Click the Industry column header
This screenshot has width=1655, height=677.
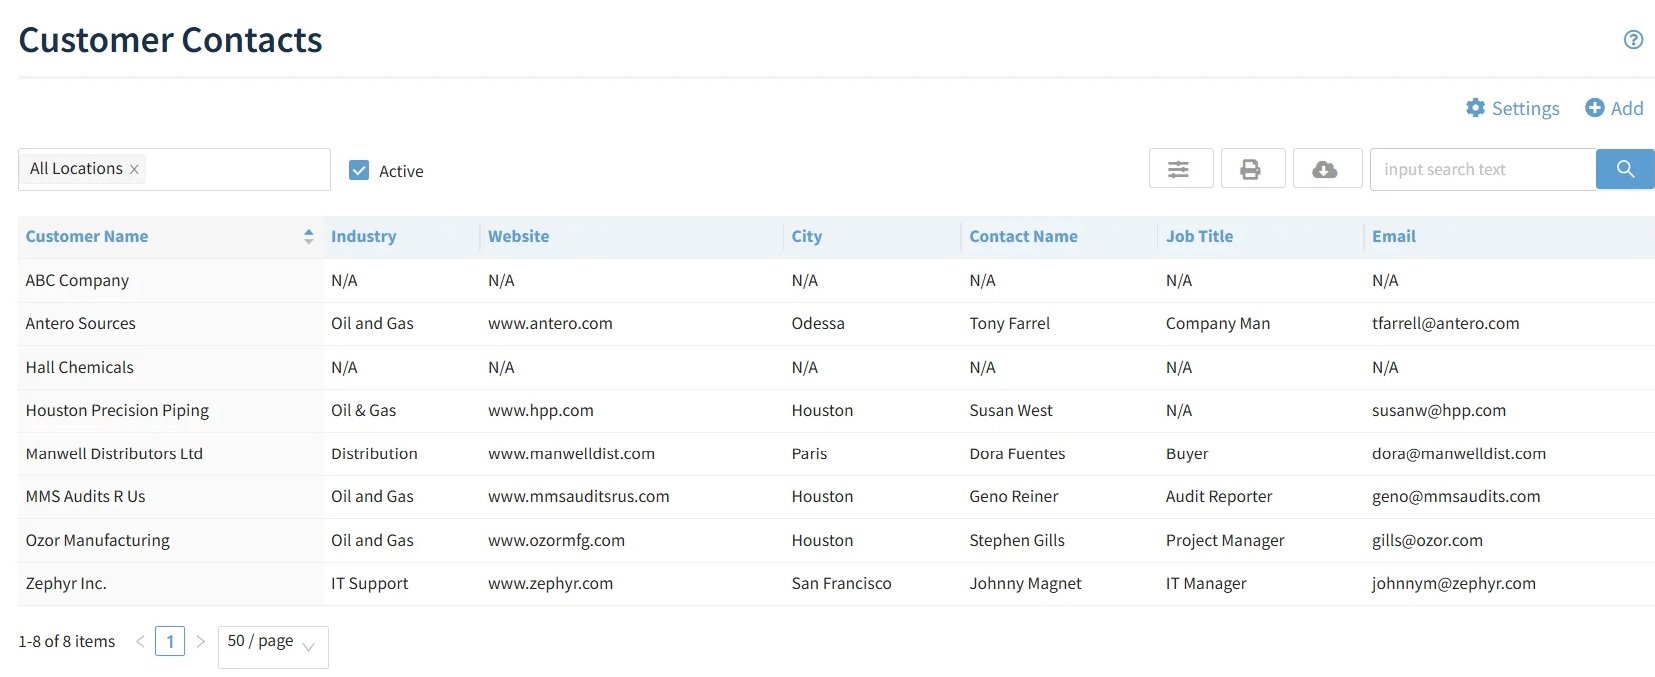(363, 237)
